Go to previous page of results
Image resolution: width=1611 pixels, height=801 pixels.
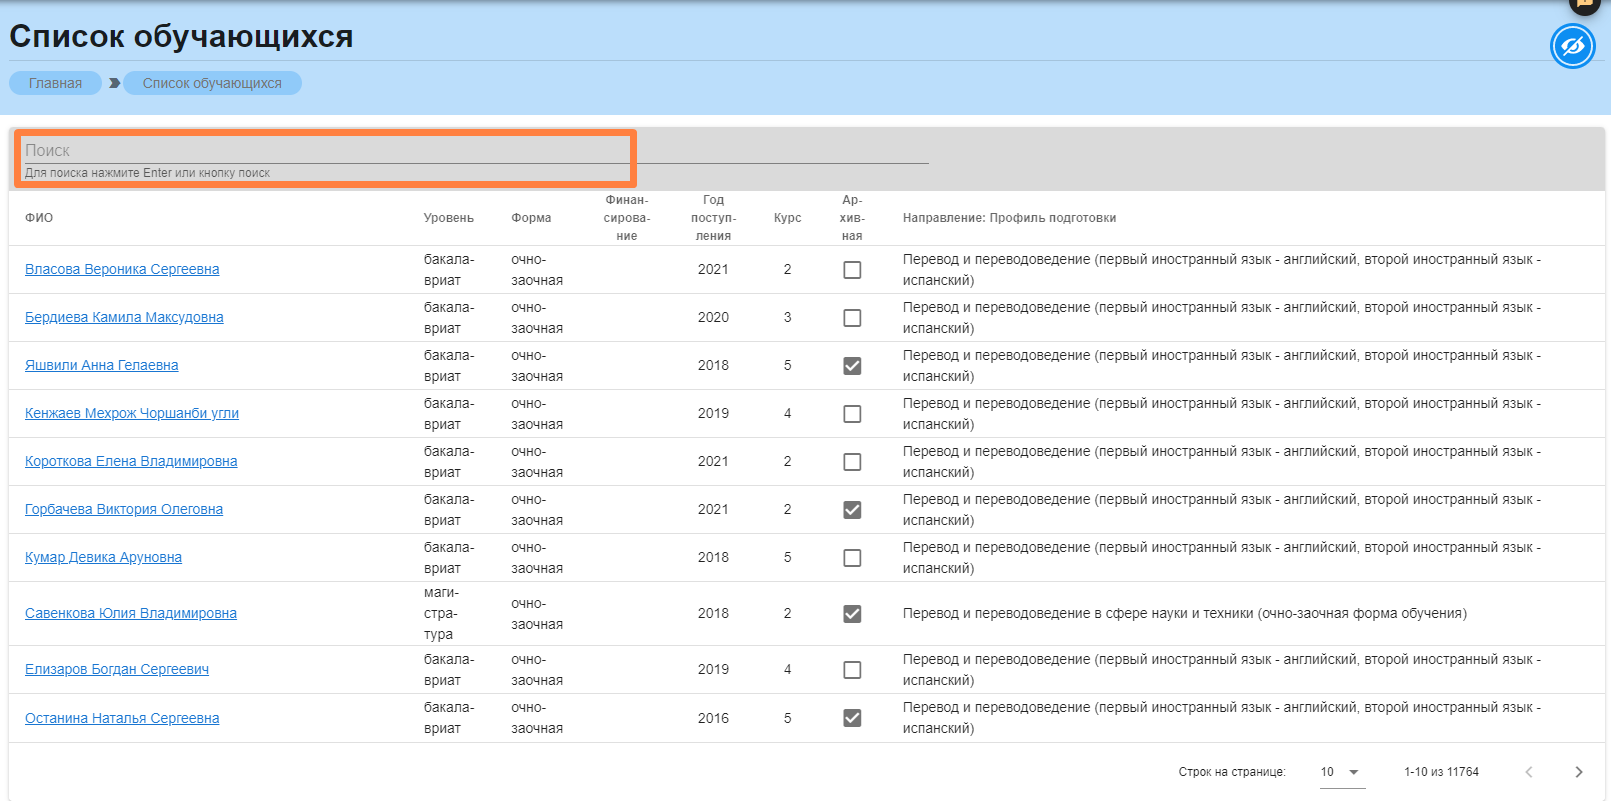pyautogui.click(x=1528, y=772)
